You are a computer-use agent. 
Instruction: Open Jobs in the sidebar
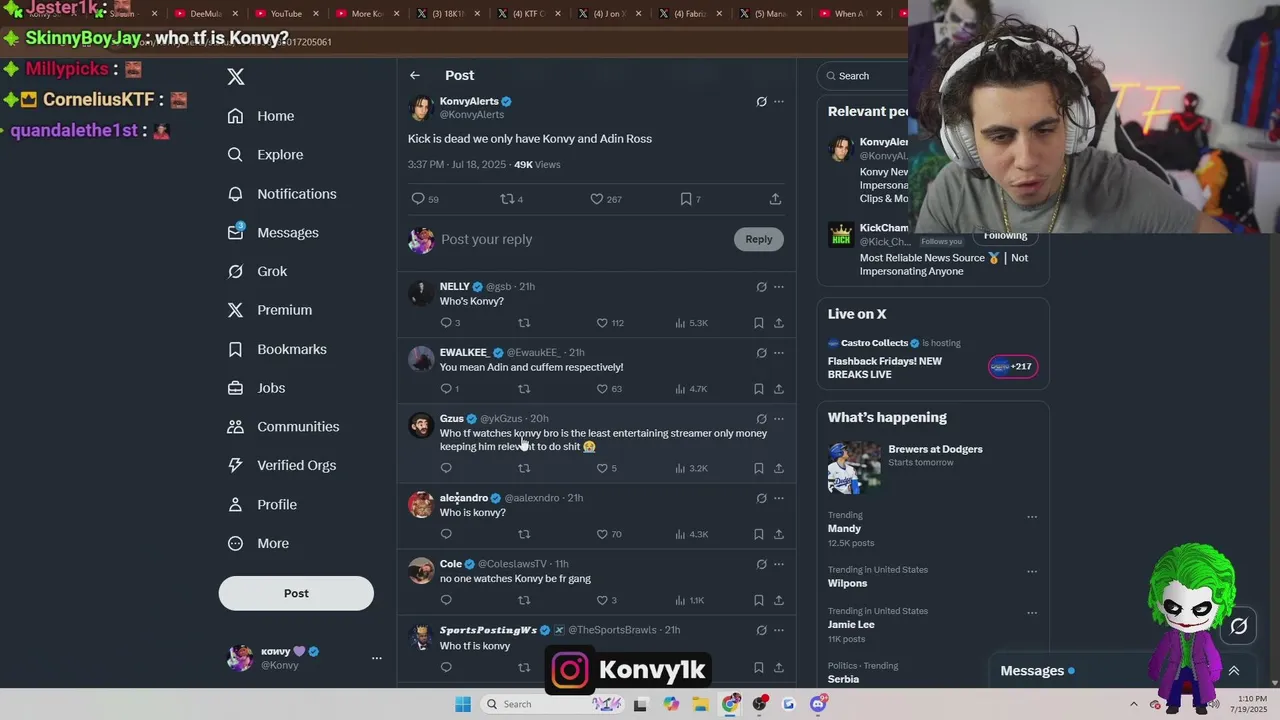(x=256, y=388)
